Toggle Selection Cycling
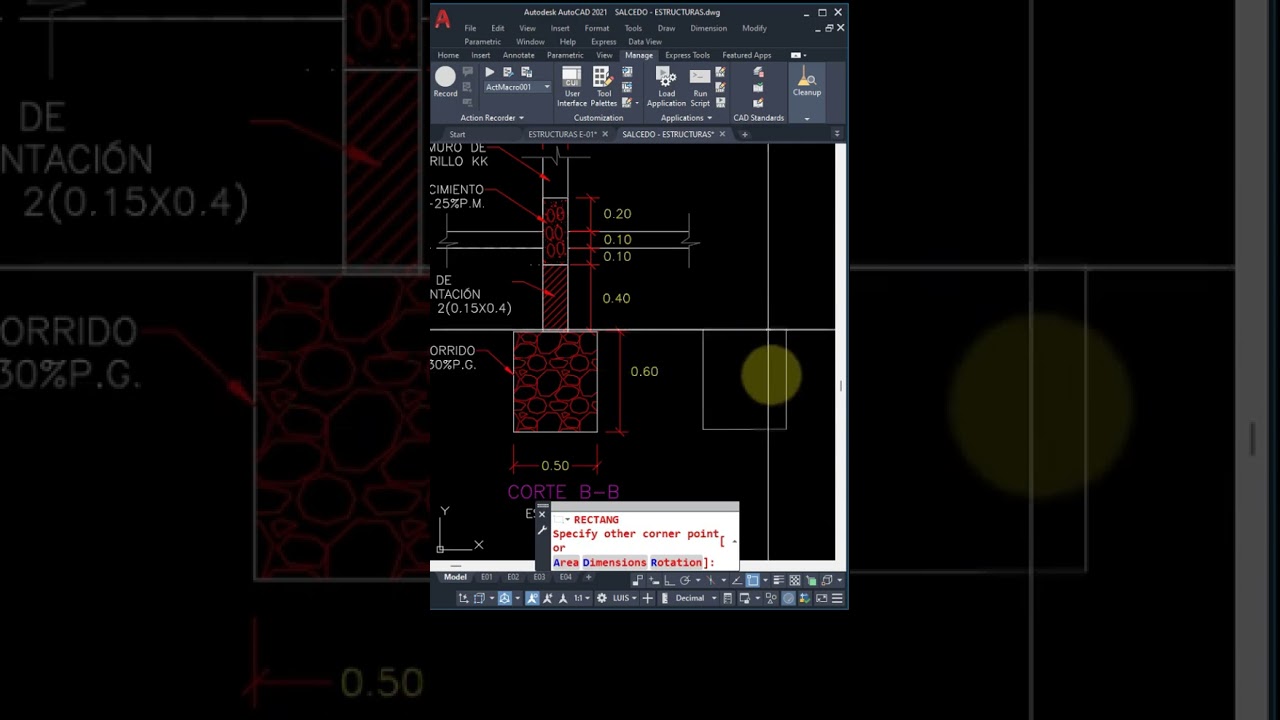This screenshot has width=1280, height=720. pyautogui.click(x=811, y=580)
